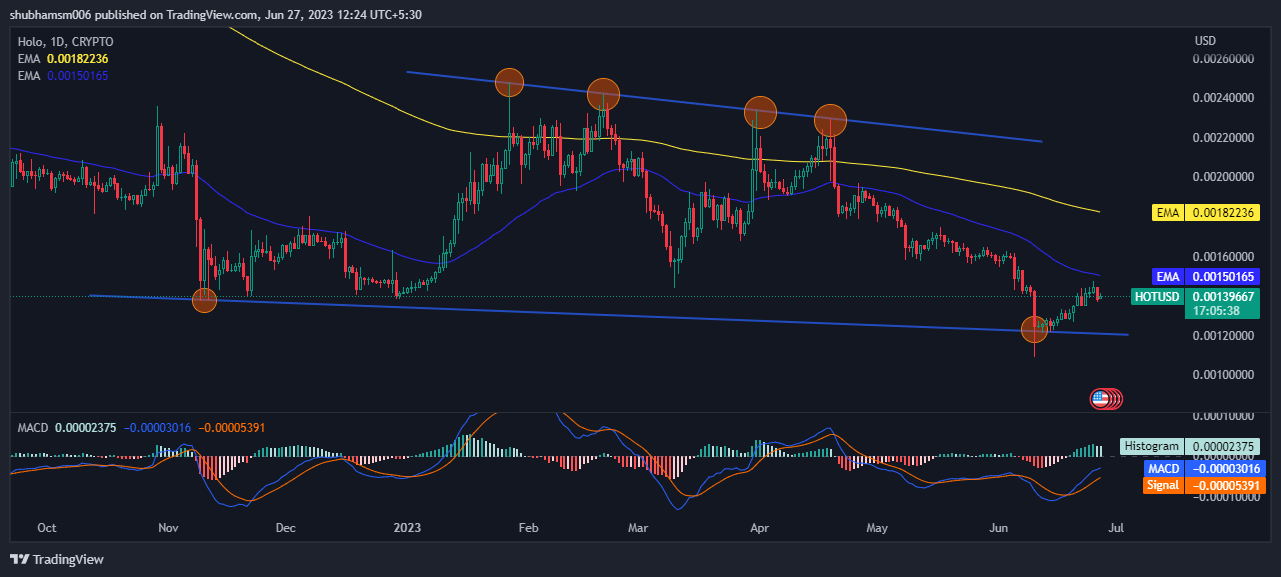Open the USD currency selector on price axis
The height and width of the screenshot is (577, 1281).
tap(1205, 41)
